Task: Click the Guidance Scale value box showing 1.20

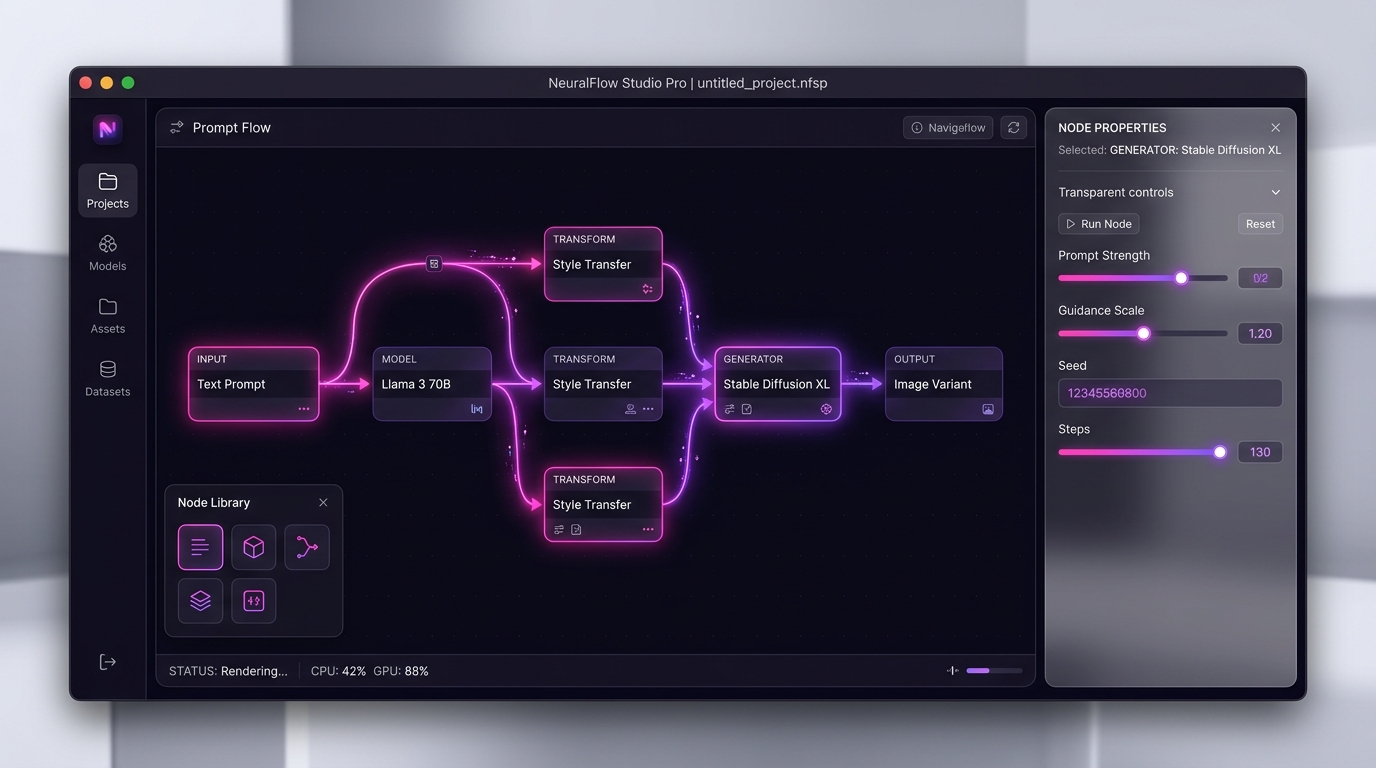Action: 1260,333
